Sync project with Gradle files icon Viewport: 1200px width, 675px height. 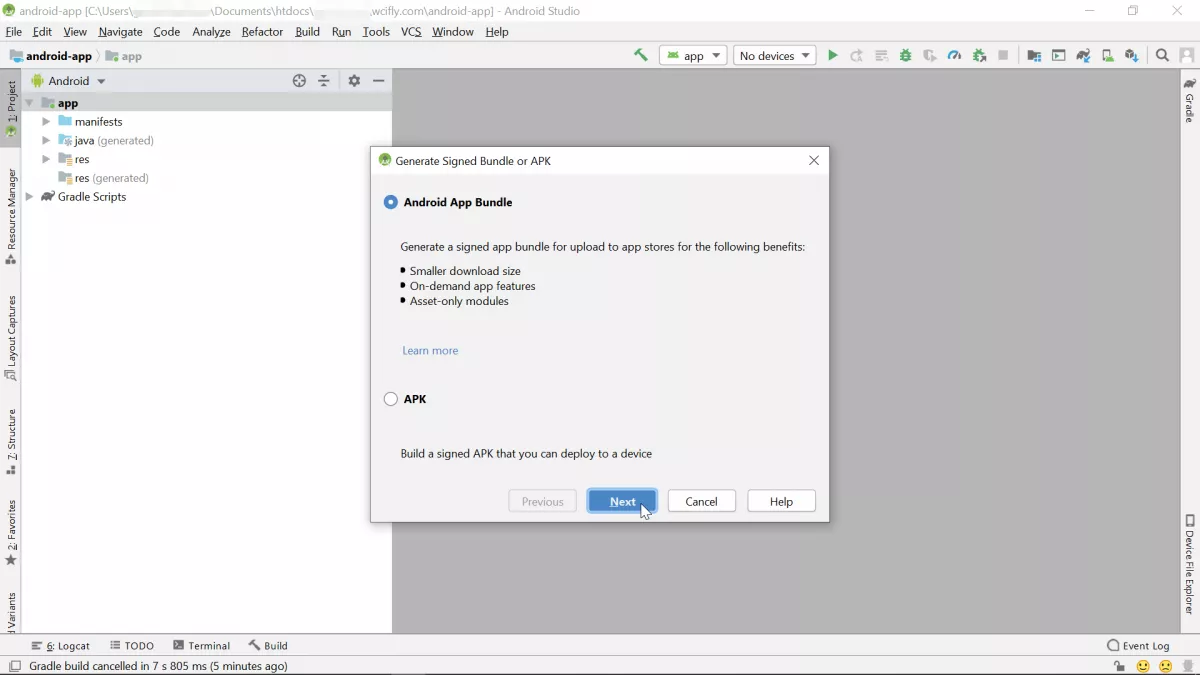pyautogui.click(x=1083, y=56)
